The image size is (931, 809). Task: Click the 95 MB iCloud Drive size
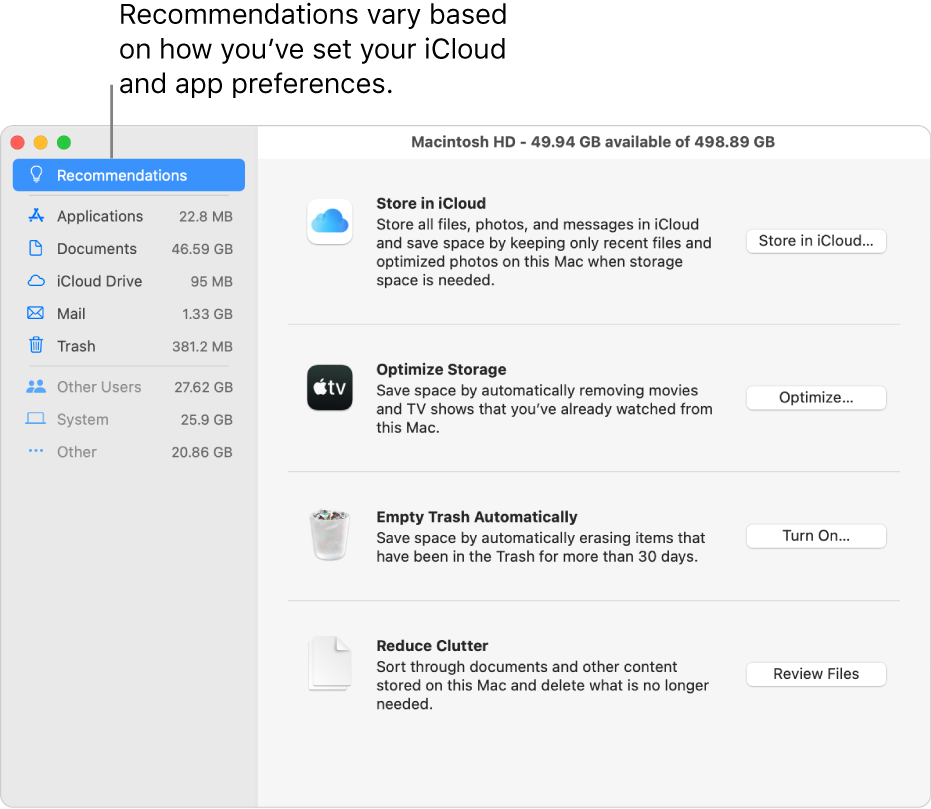pyautogui.click(x=211, y=281)
